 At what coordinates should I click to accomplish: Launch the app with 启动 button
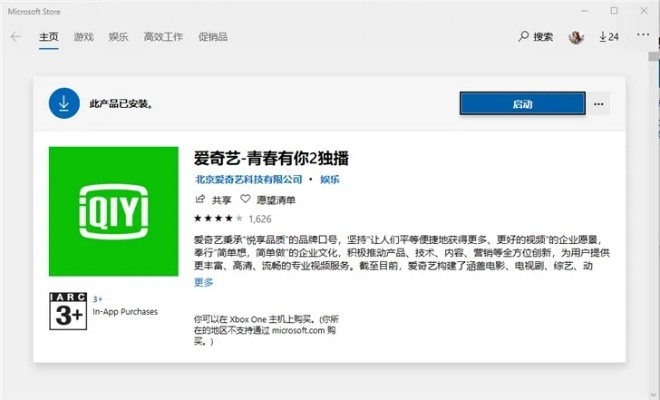pyautogui.click(x=522, y=103)
